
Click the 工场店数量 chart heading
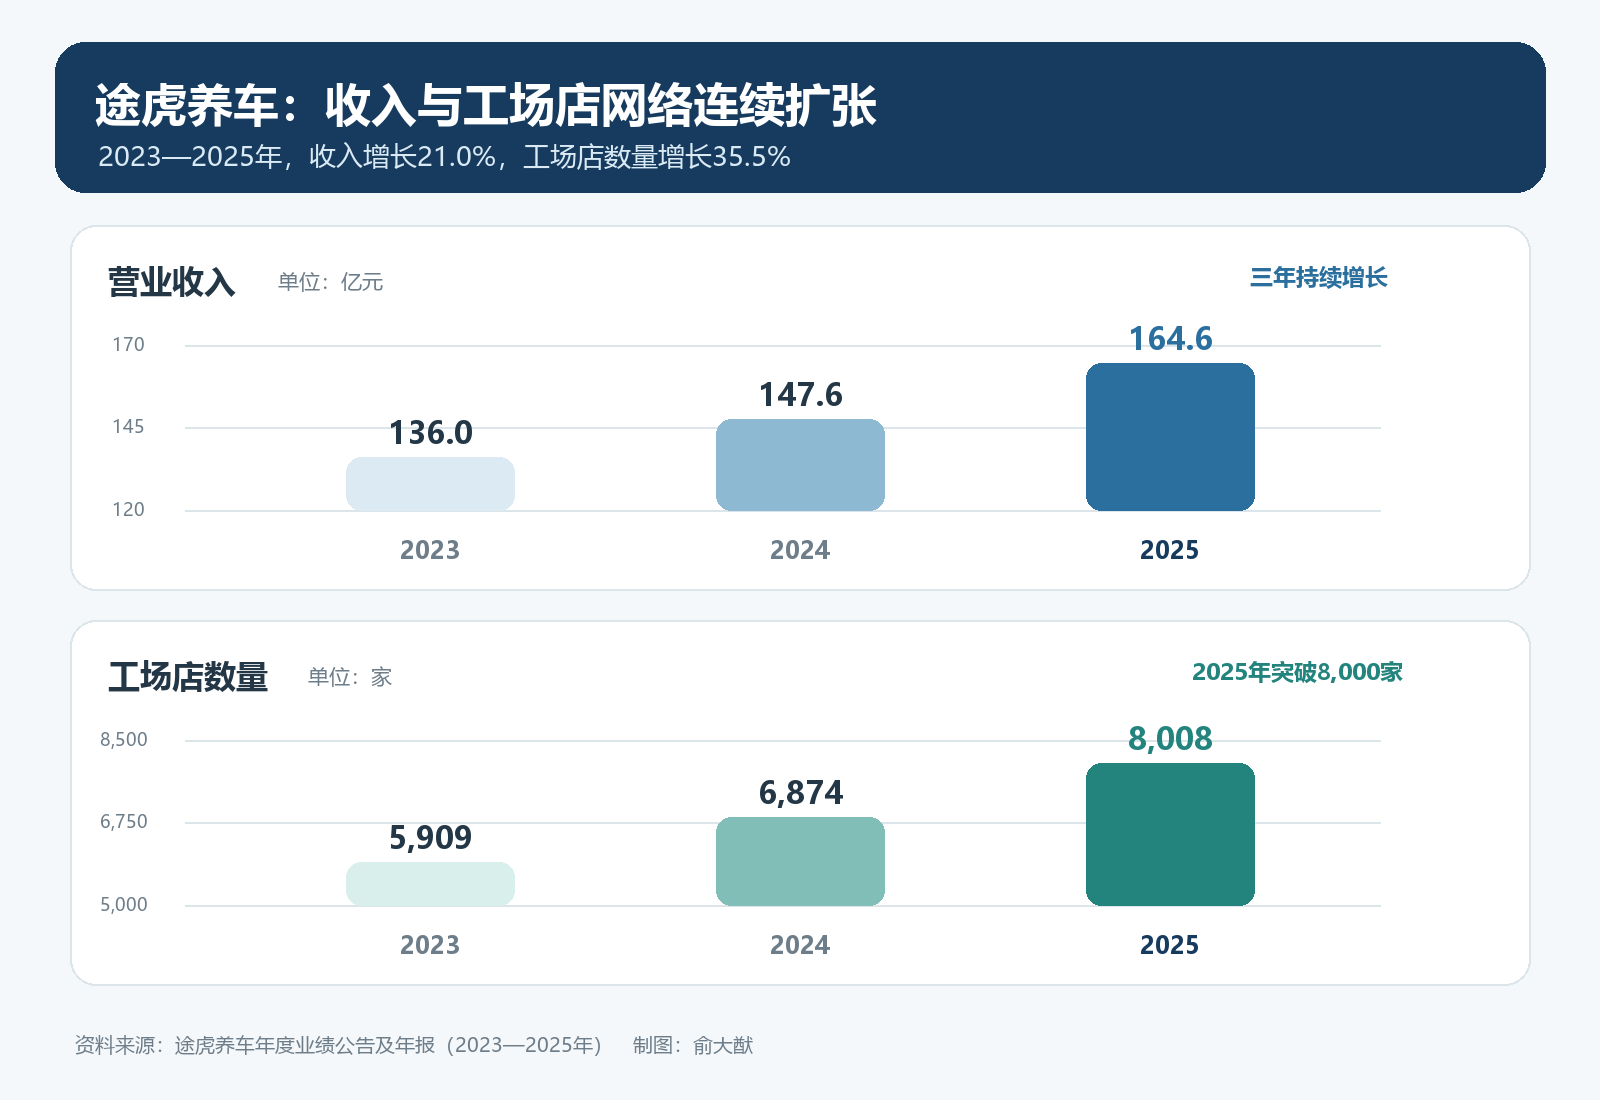tap(188, 677)
